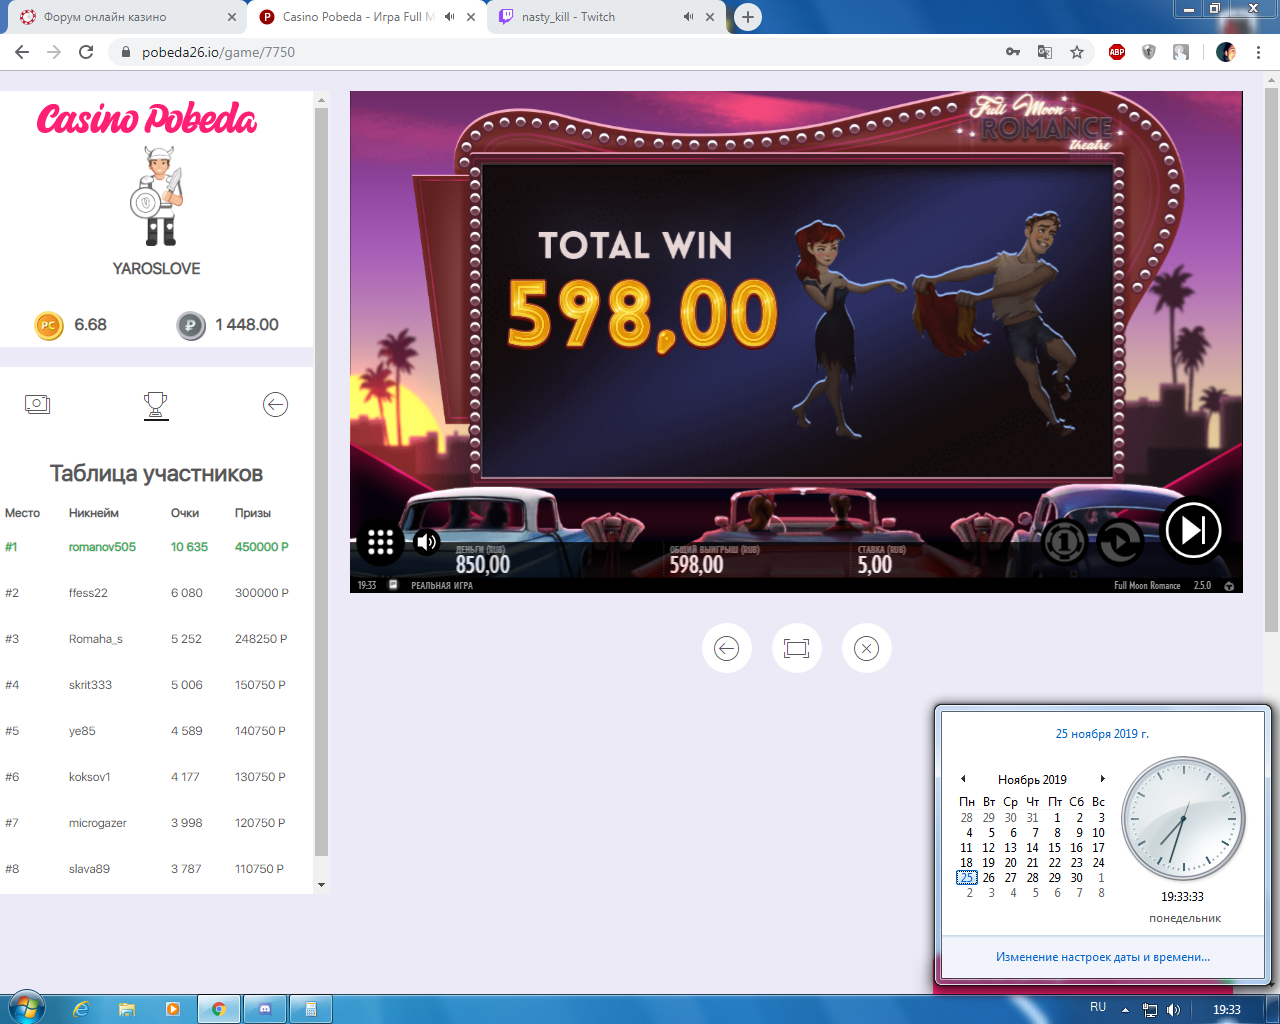Open the Chrome profile avatar

pos(1226,52)
